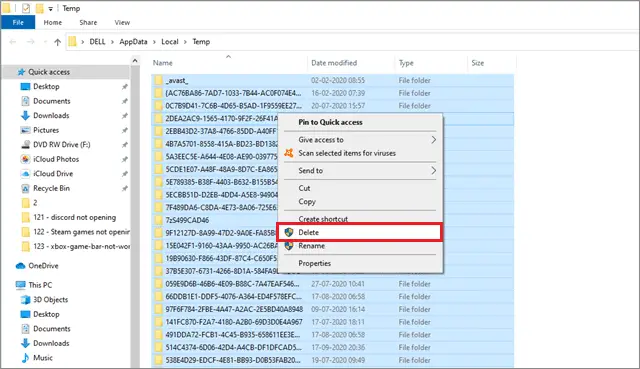The image size is (640, 369).
Task: Click the 538E4D29-EDCF-4E81 folder icon
Action: coord(158,360)
